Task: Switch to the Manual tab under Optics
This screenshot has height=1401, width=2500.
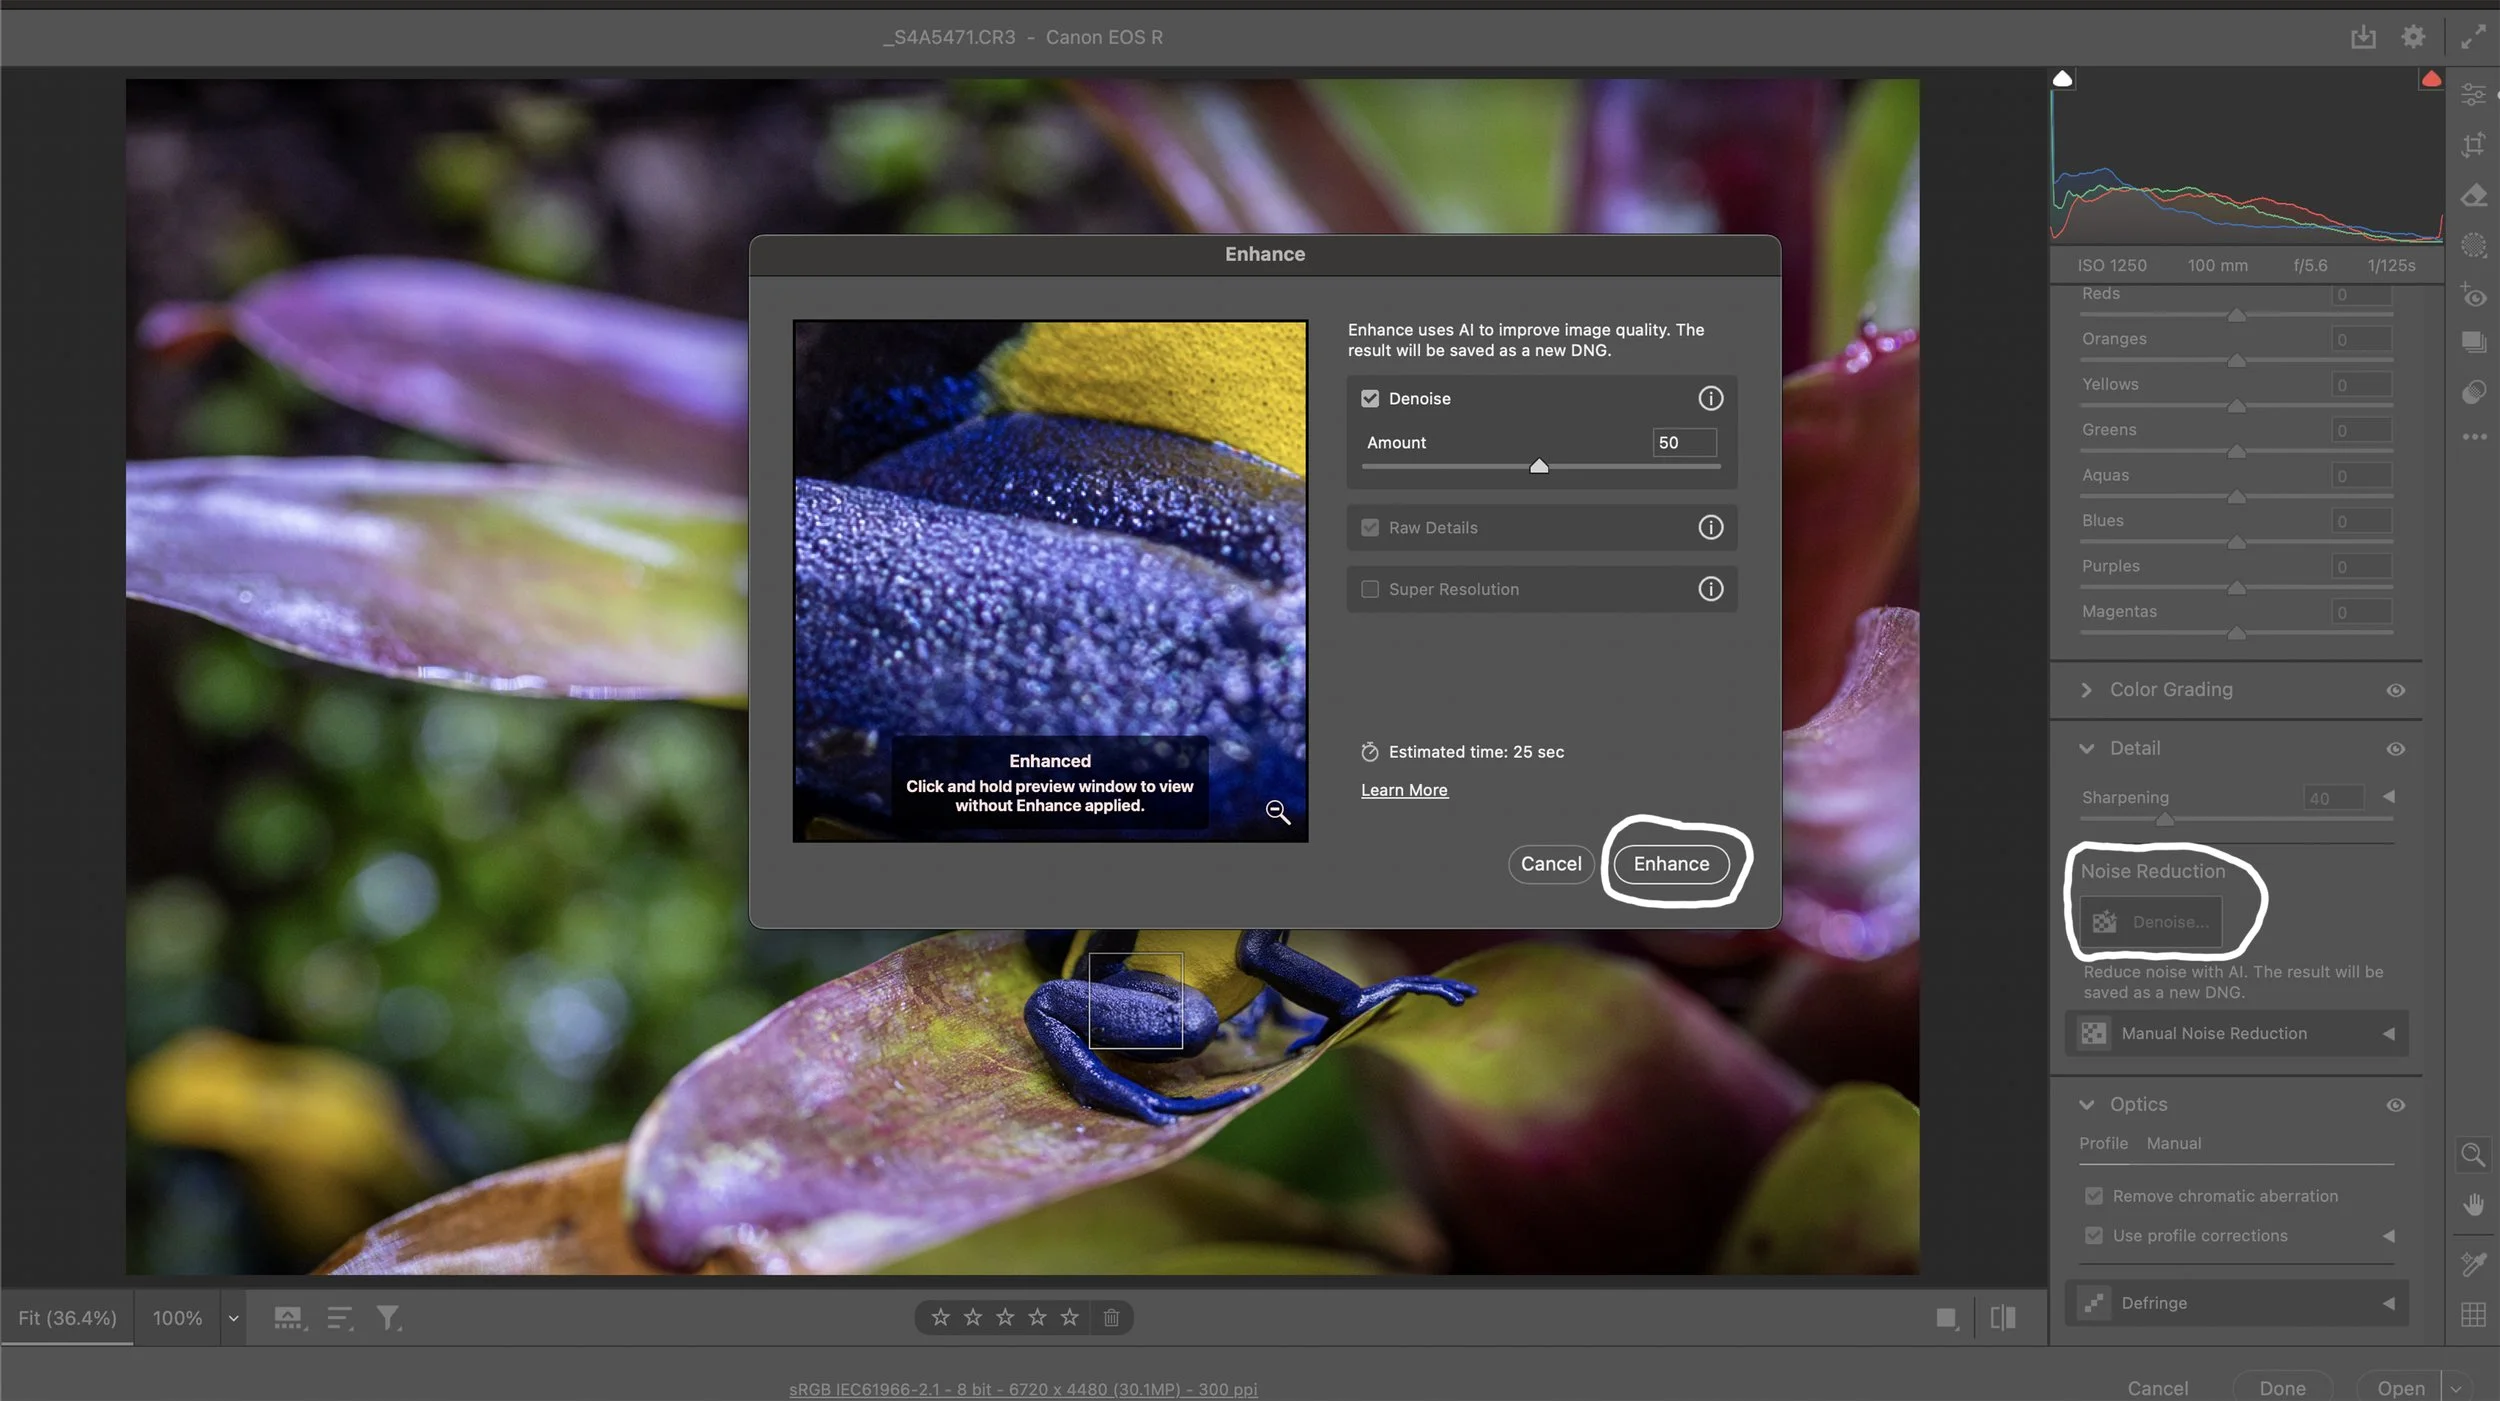Action: pyautogui.click(x=2175, y=1143)
